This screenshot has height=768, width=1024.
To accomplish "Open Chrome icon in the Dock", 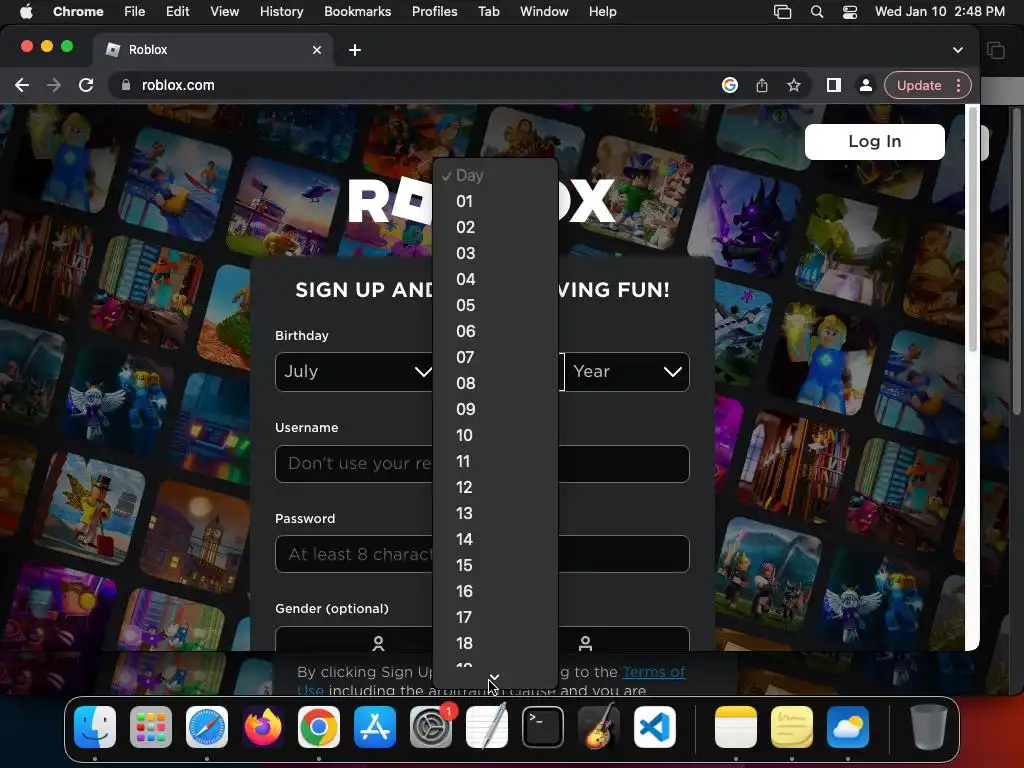I will pos(319,727).
